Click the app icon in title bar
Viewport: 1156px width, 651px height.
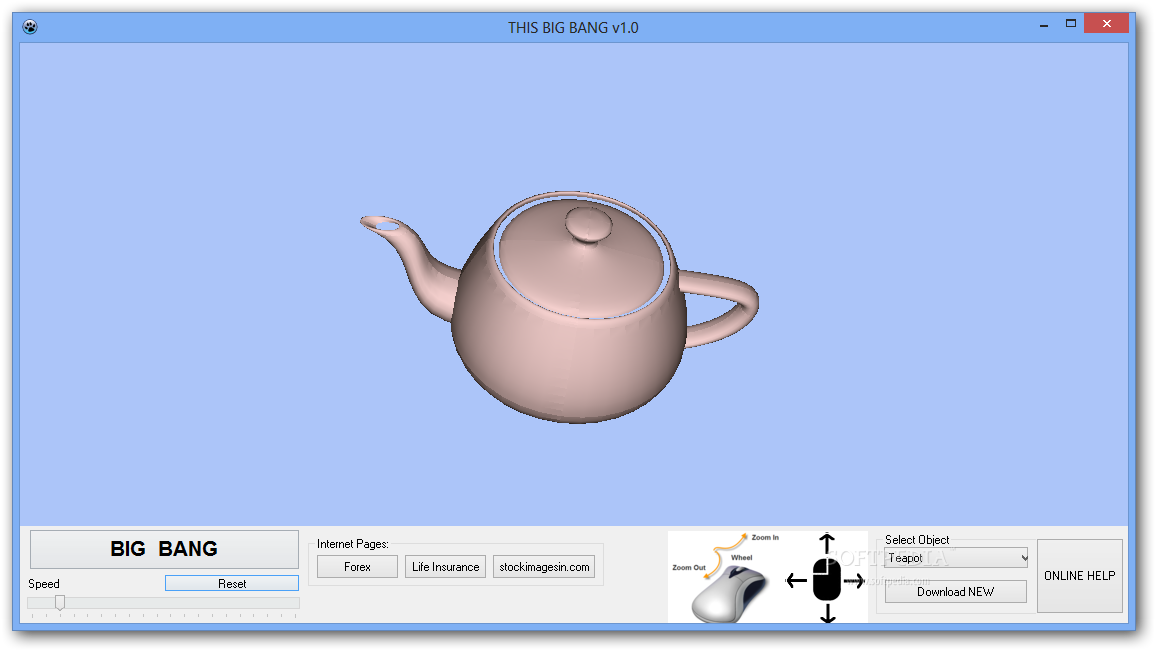(29, 27)
